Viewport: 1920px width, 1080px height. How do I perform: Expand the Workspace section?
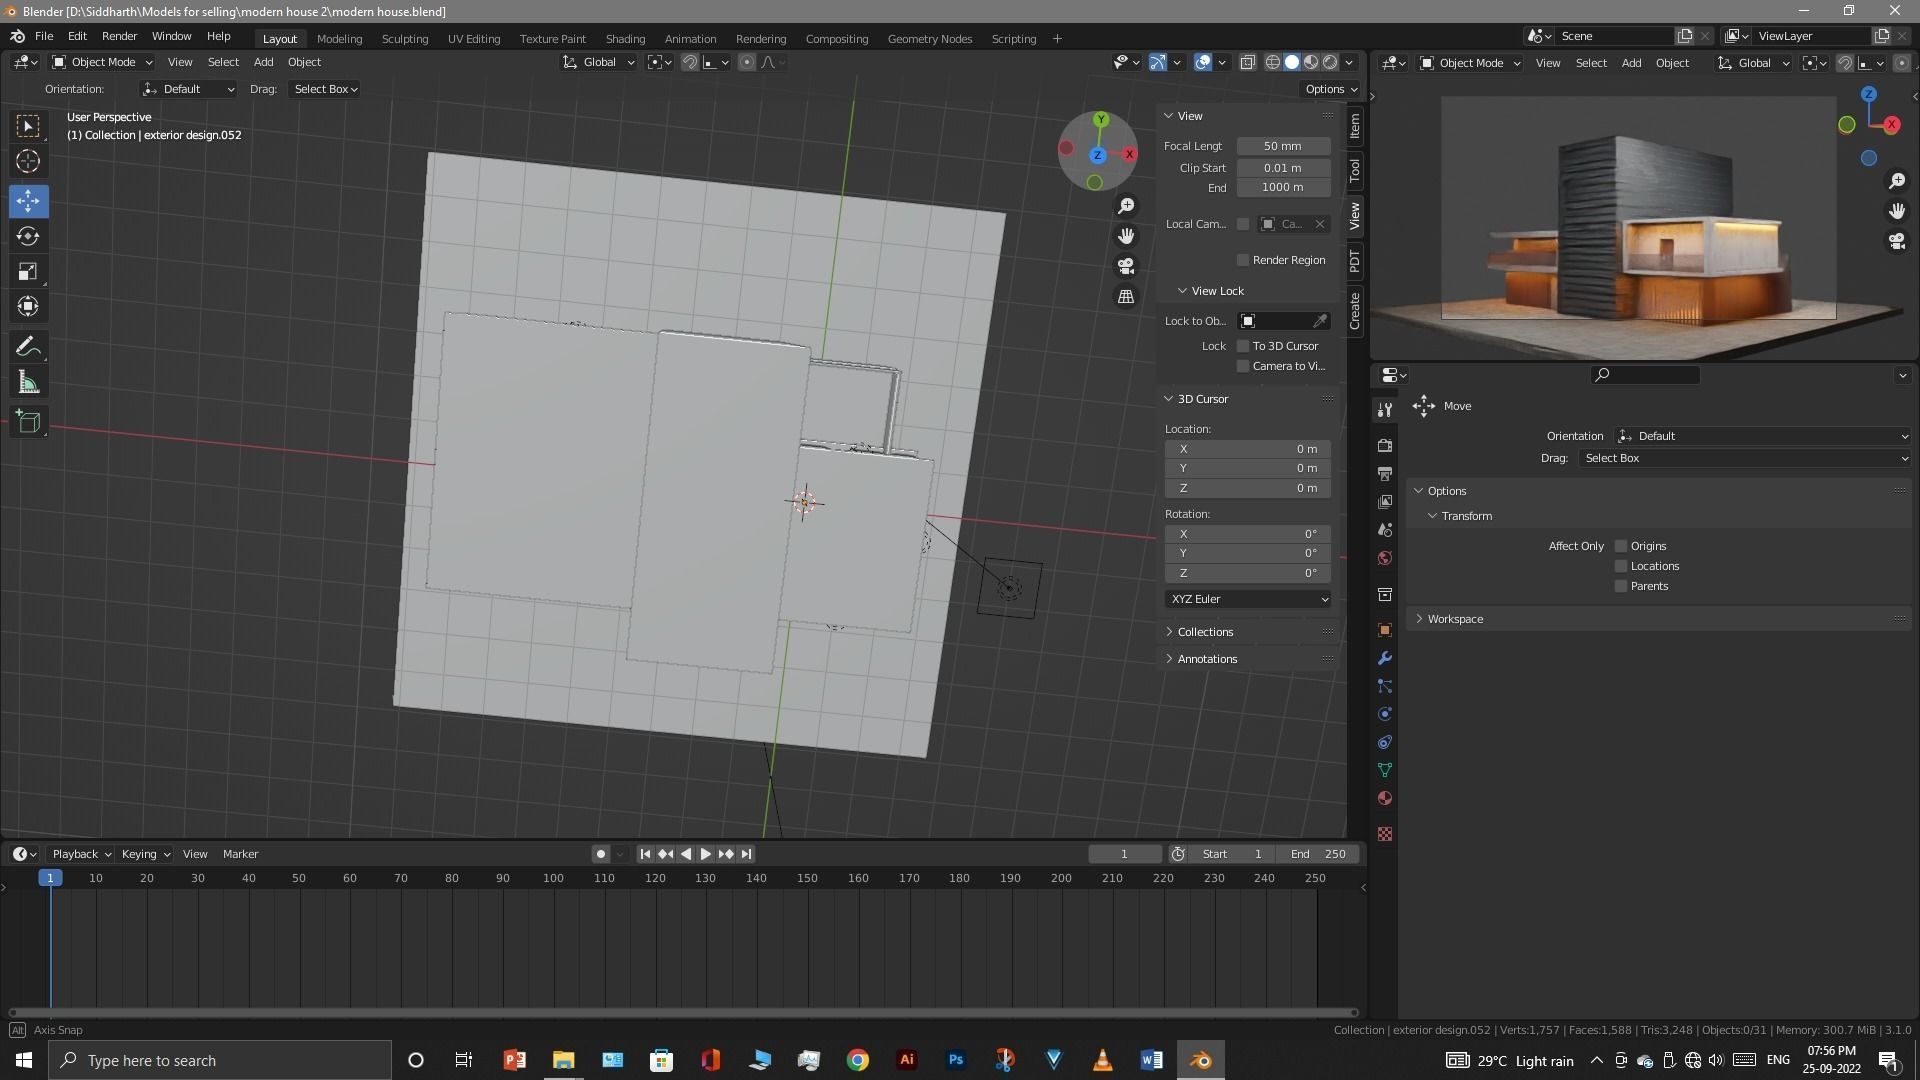(1454, 619)
